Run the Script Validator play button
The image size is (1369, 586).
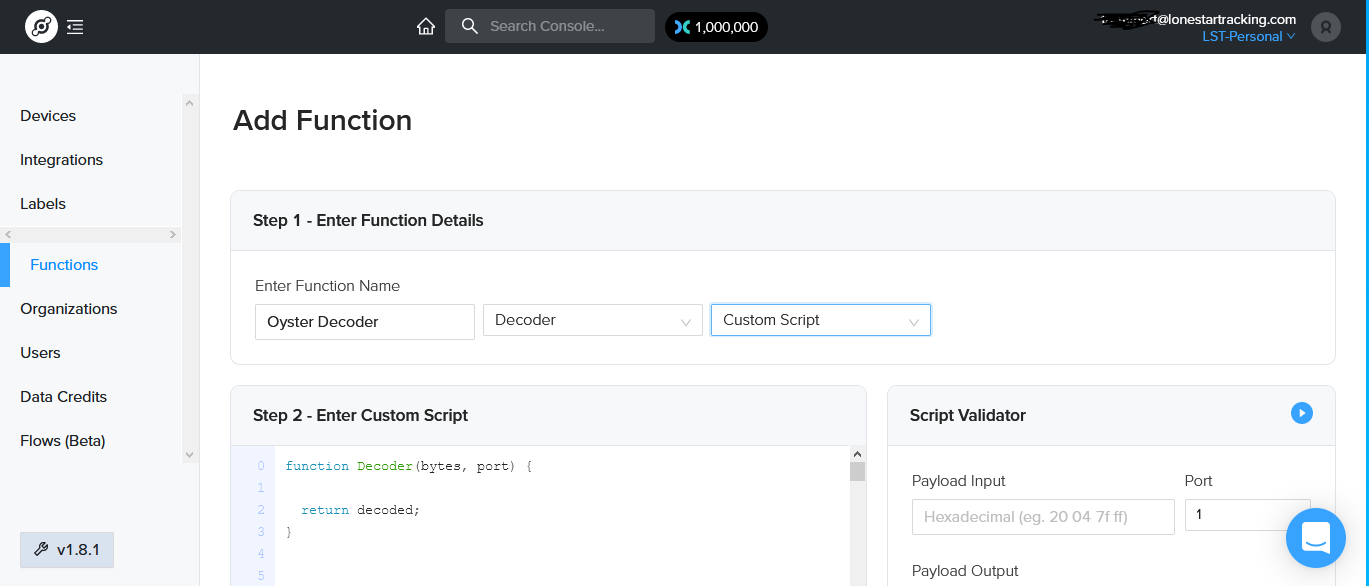(1301, 413)
